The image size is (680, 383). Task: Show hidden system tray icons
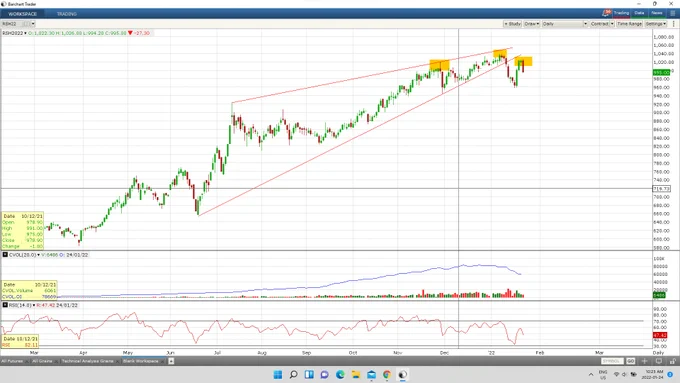pyautogui.click(x=591, y=375)
